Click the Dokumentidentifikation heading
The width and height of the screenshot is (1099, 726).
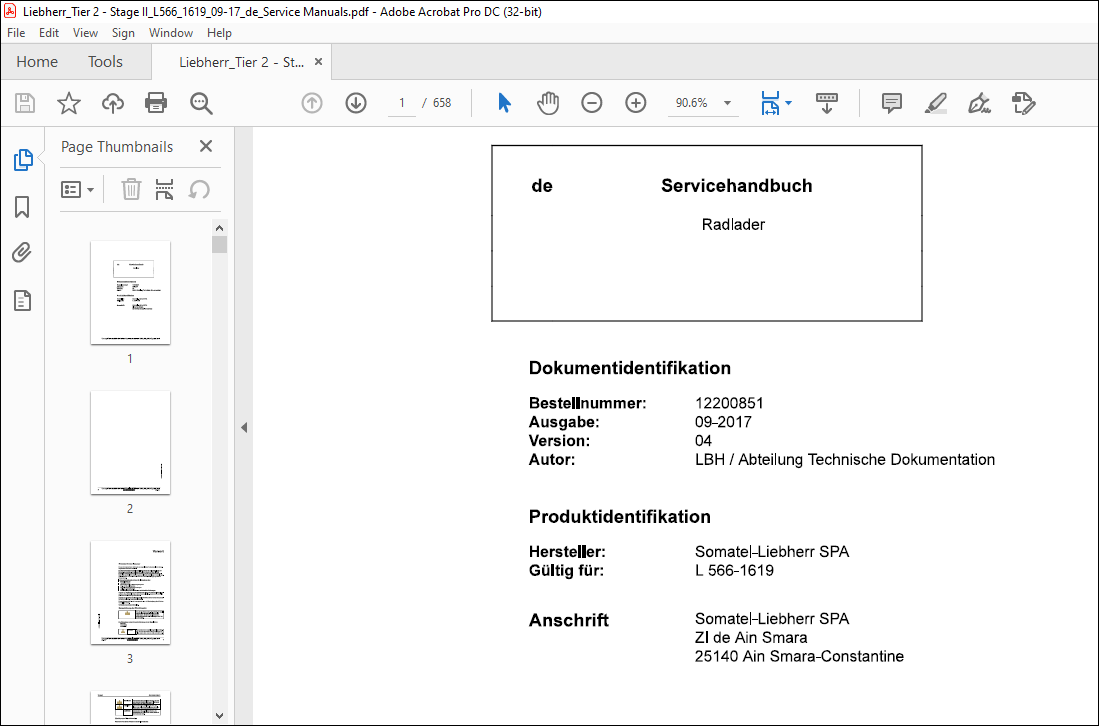pos(629,368)
